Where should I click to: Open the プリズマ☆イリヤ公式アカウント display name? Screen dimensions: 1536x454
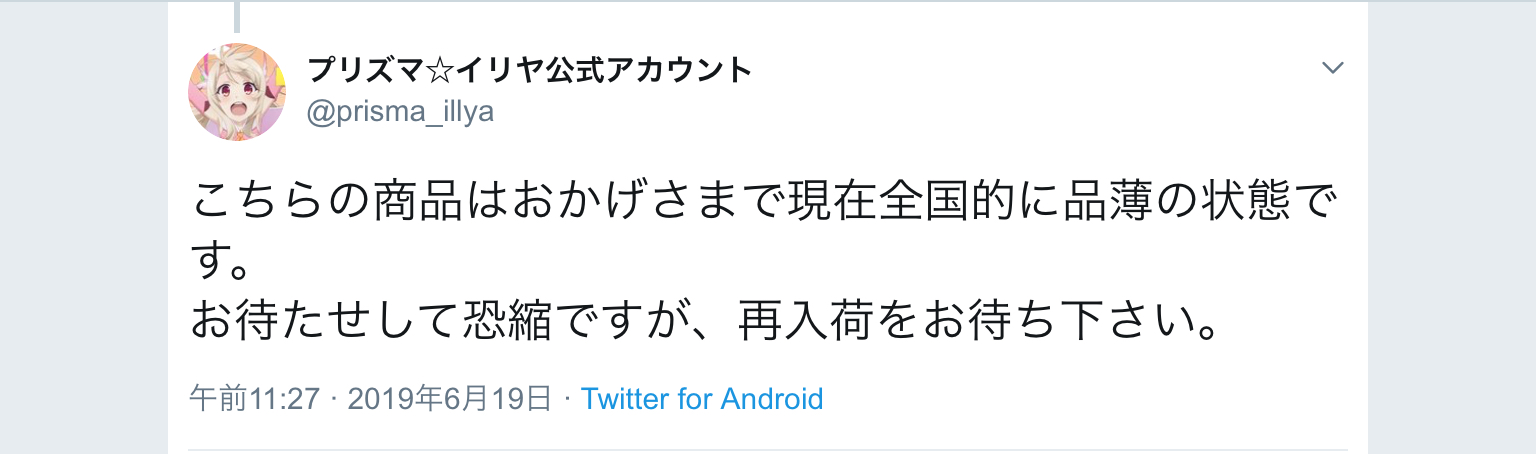529,70
